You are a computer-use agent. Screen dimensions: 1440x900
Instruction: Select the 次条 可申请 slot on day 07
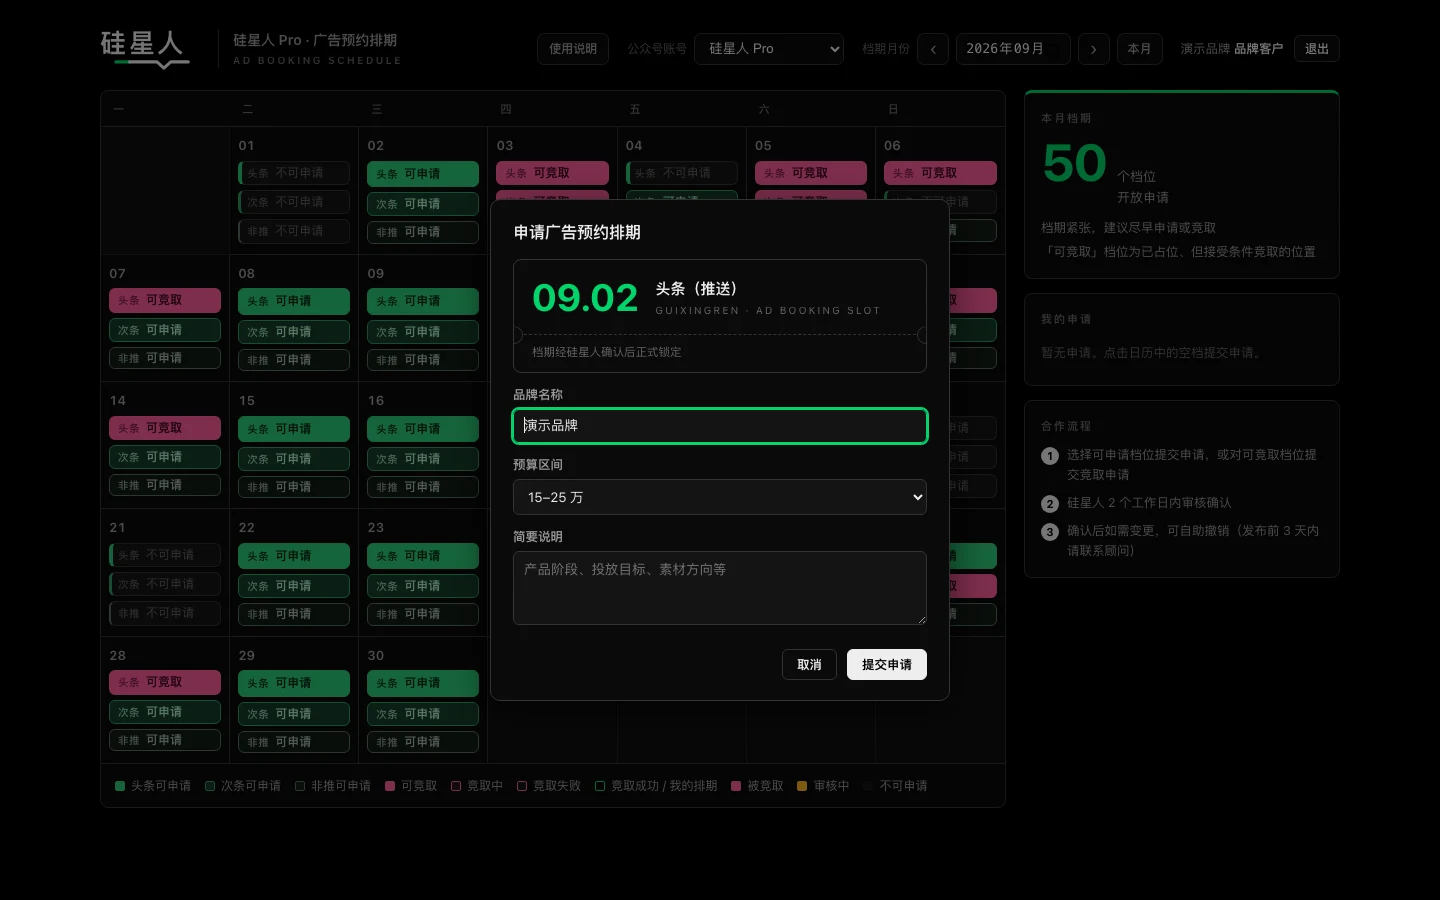coord(165,330)
